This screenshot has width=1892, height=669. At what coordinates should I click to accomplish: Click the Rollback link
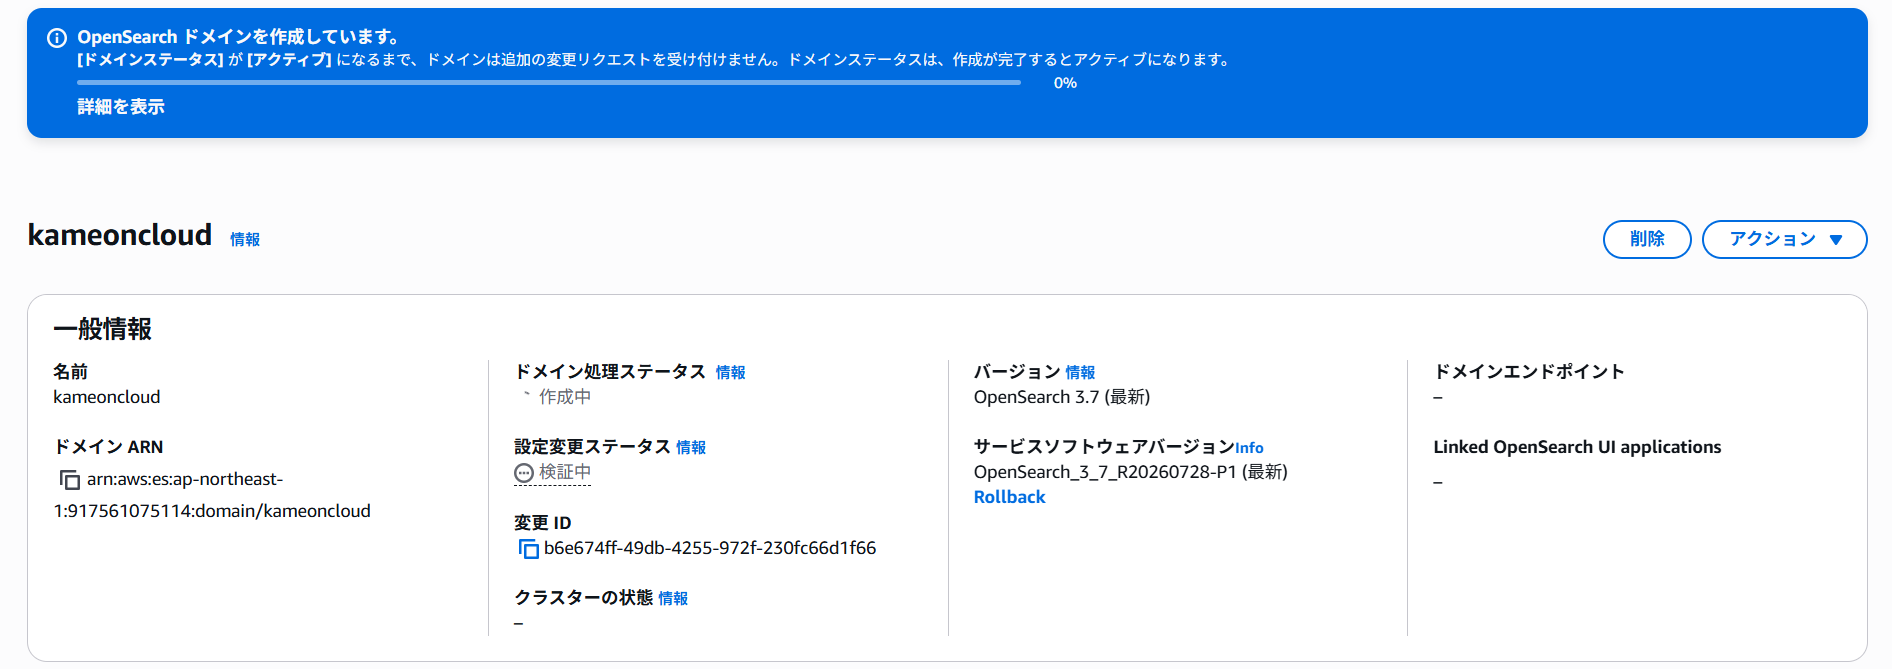click(x=1009, y=497)
